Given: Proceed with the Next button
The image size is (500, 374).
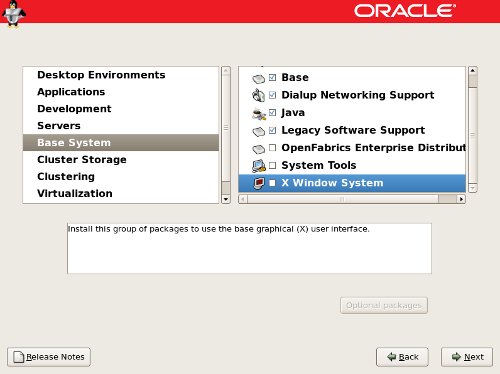Looking at the screenshot, I should tap(467, 357).
